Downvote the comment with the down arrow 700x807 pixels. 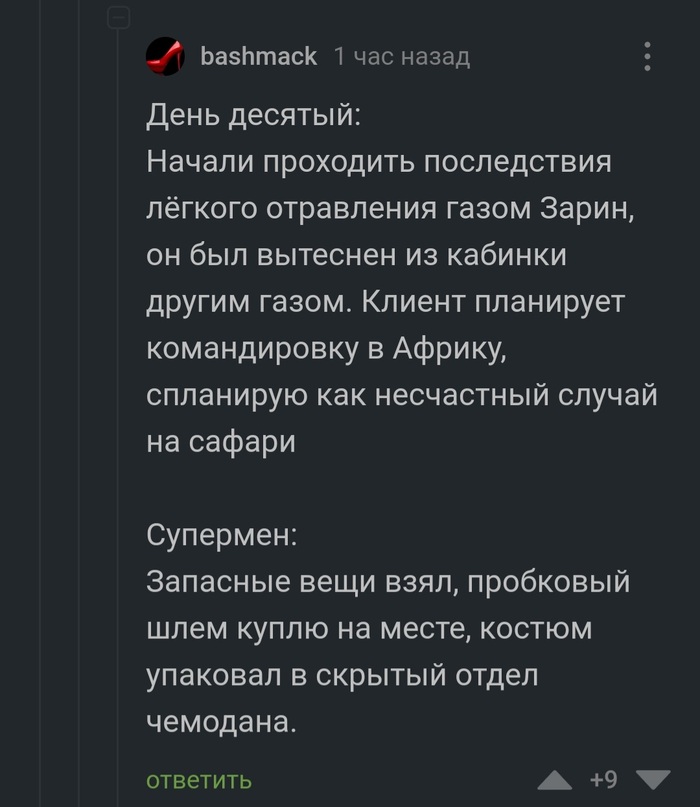(x=654, y=779)
